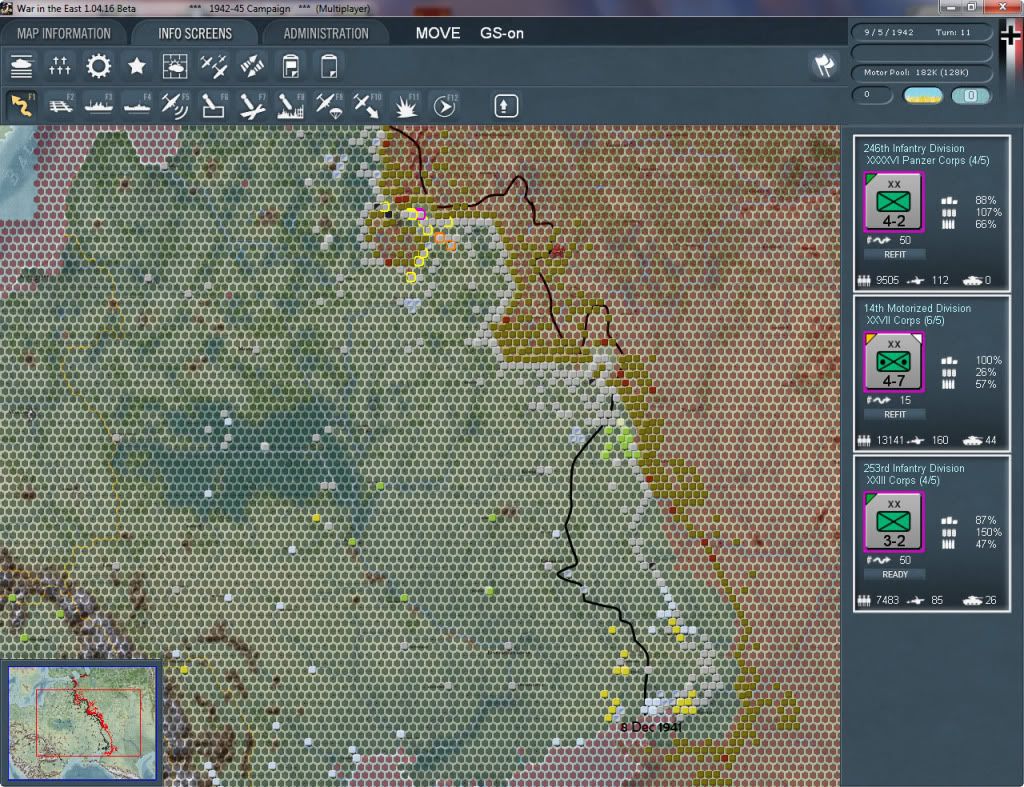This screenshot has height=787, width=1024.
Task: Open the 253rd Infantry Division name link
Action: click(x=914, y=468)
